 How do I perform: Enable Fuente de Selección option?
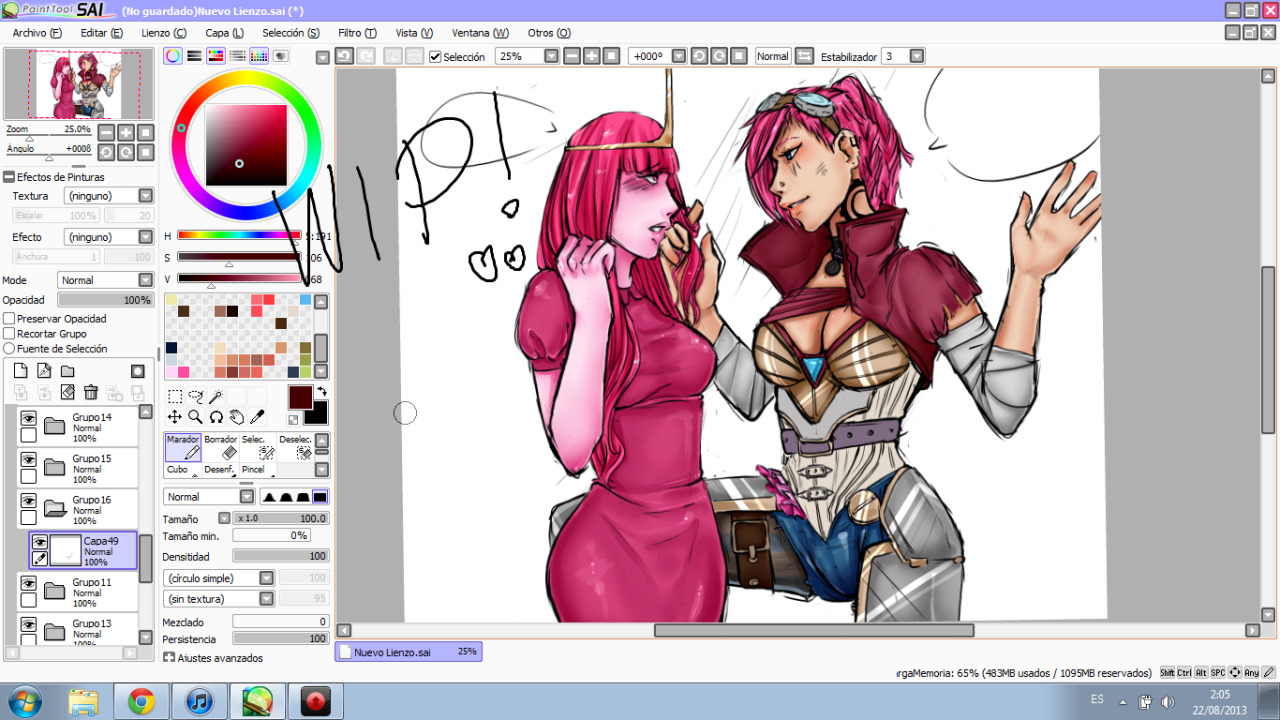(x=9, y=349)
